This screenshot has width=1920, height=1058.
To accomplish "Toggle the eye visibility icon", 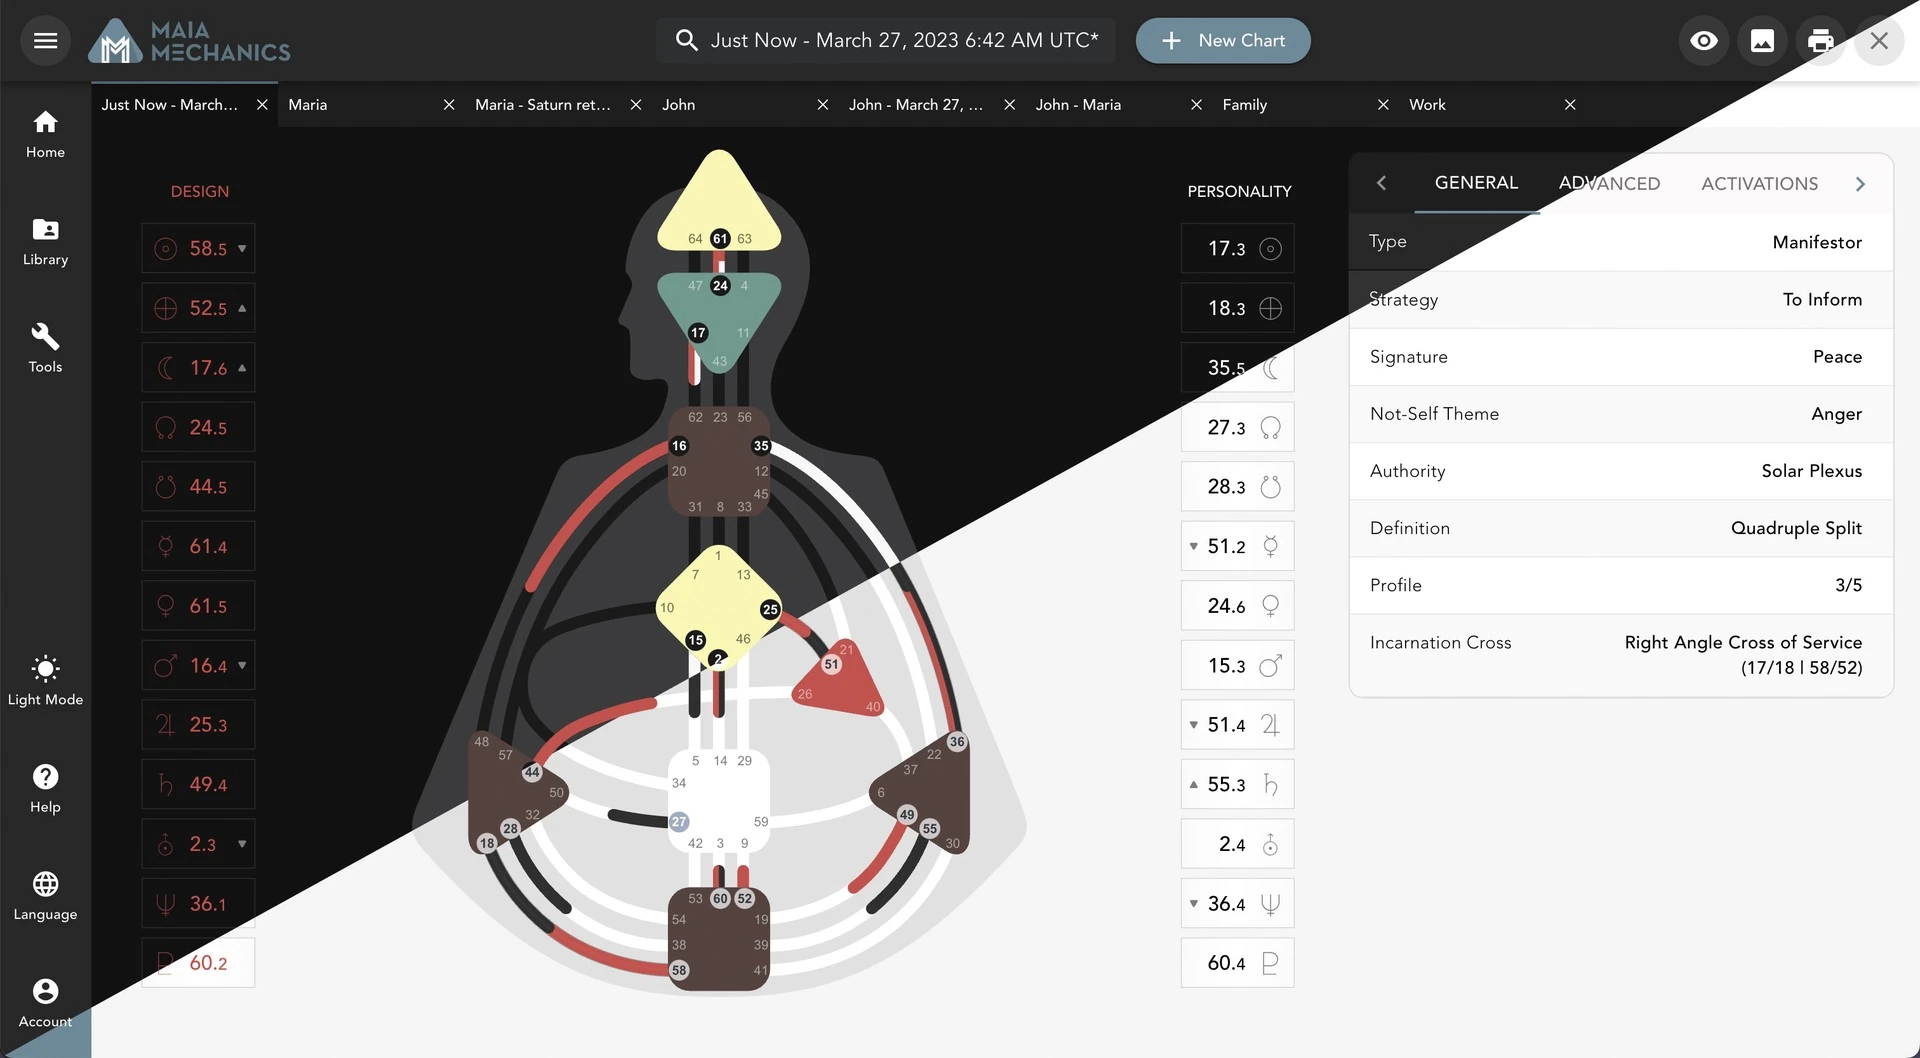I will click(x=1704, y=41).
